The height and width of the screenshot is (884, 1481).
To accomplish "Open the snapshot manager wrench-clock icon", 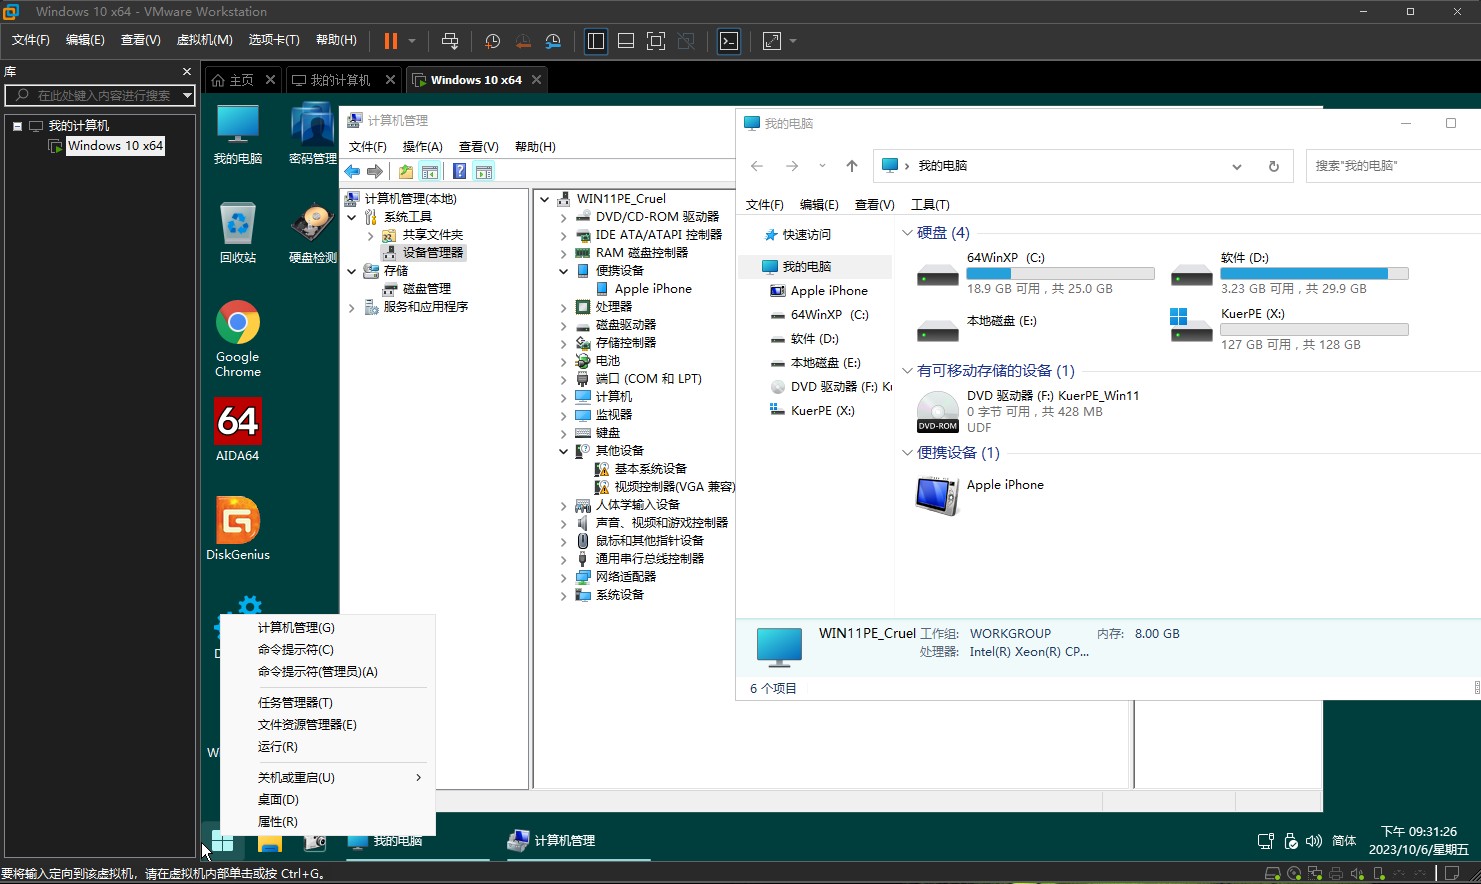I will coord(553,41).
